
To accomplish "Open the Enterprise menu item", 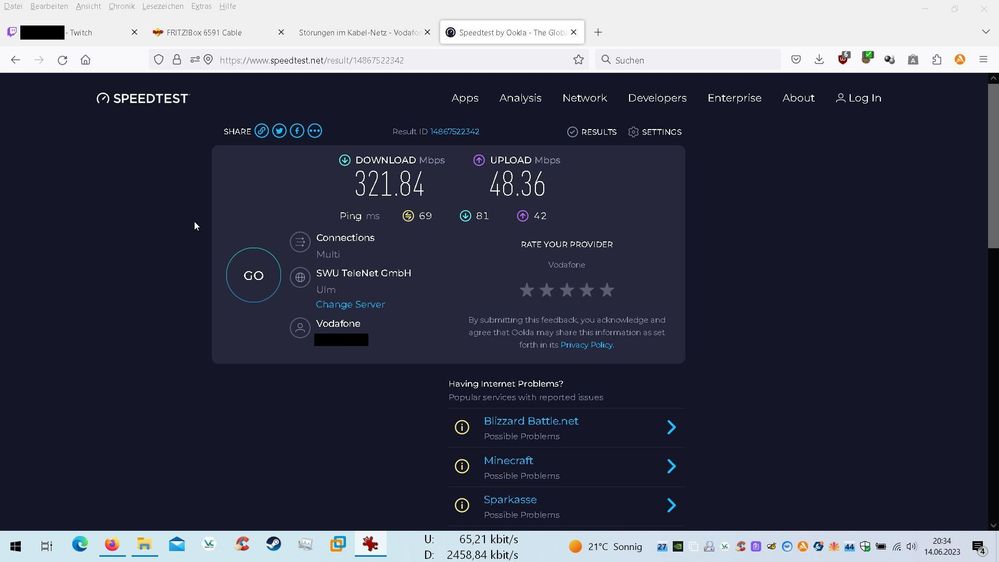I will click(735, 97).
